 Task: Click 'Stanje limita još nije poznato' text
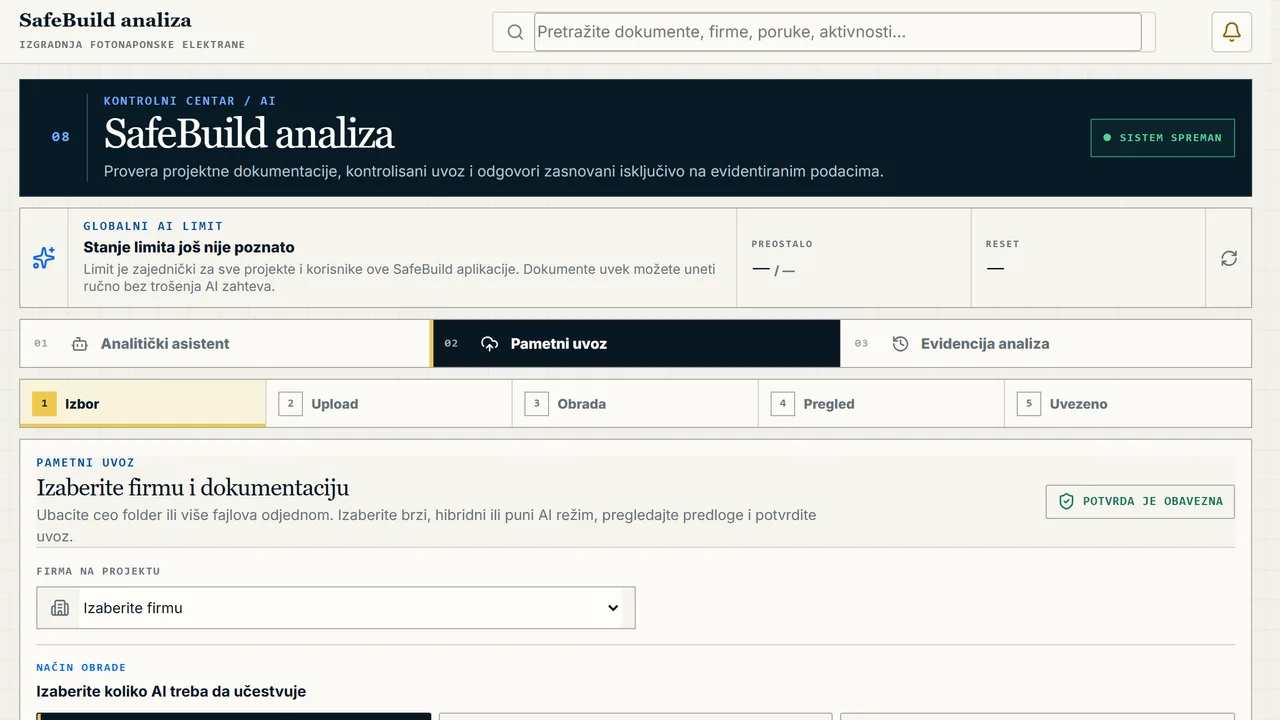click(x=189, y=247)
